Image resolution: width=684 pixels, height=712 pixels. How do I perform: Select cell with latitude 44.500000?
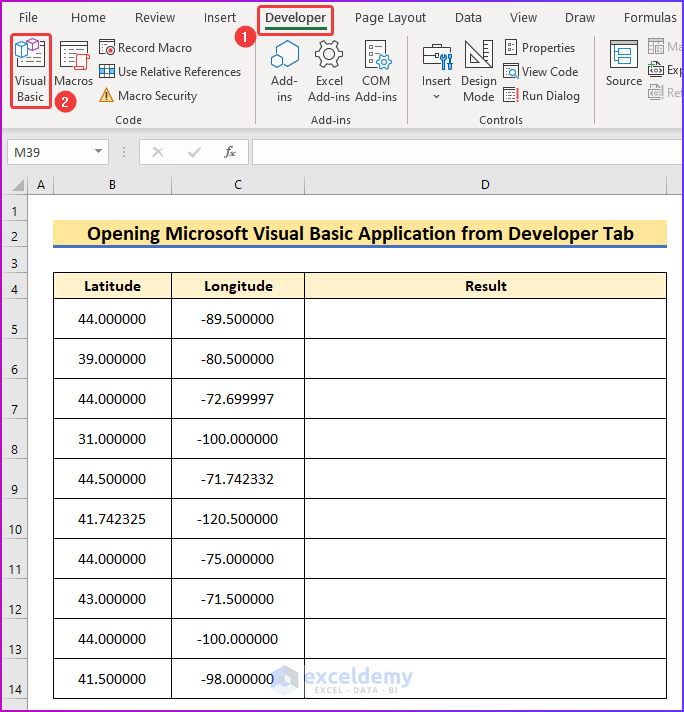(112, 479)
